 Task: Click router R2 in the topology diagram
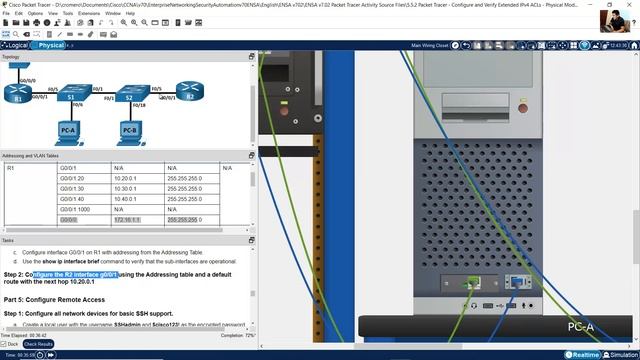(190, 91)
